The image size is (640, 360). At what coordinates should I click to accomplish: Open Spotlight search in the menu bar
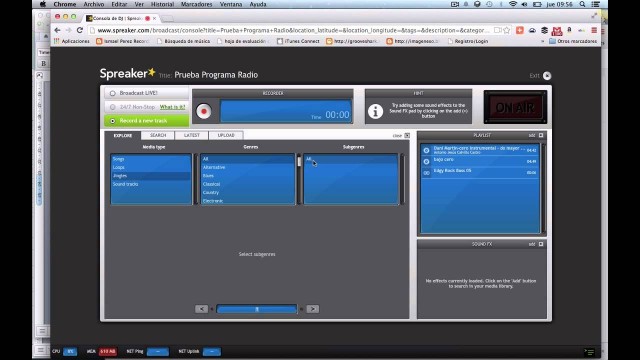[x=582, y=4]
